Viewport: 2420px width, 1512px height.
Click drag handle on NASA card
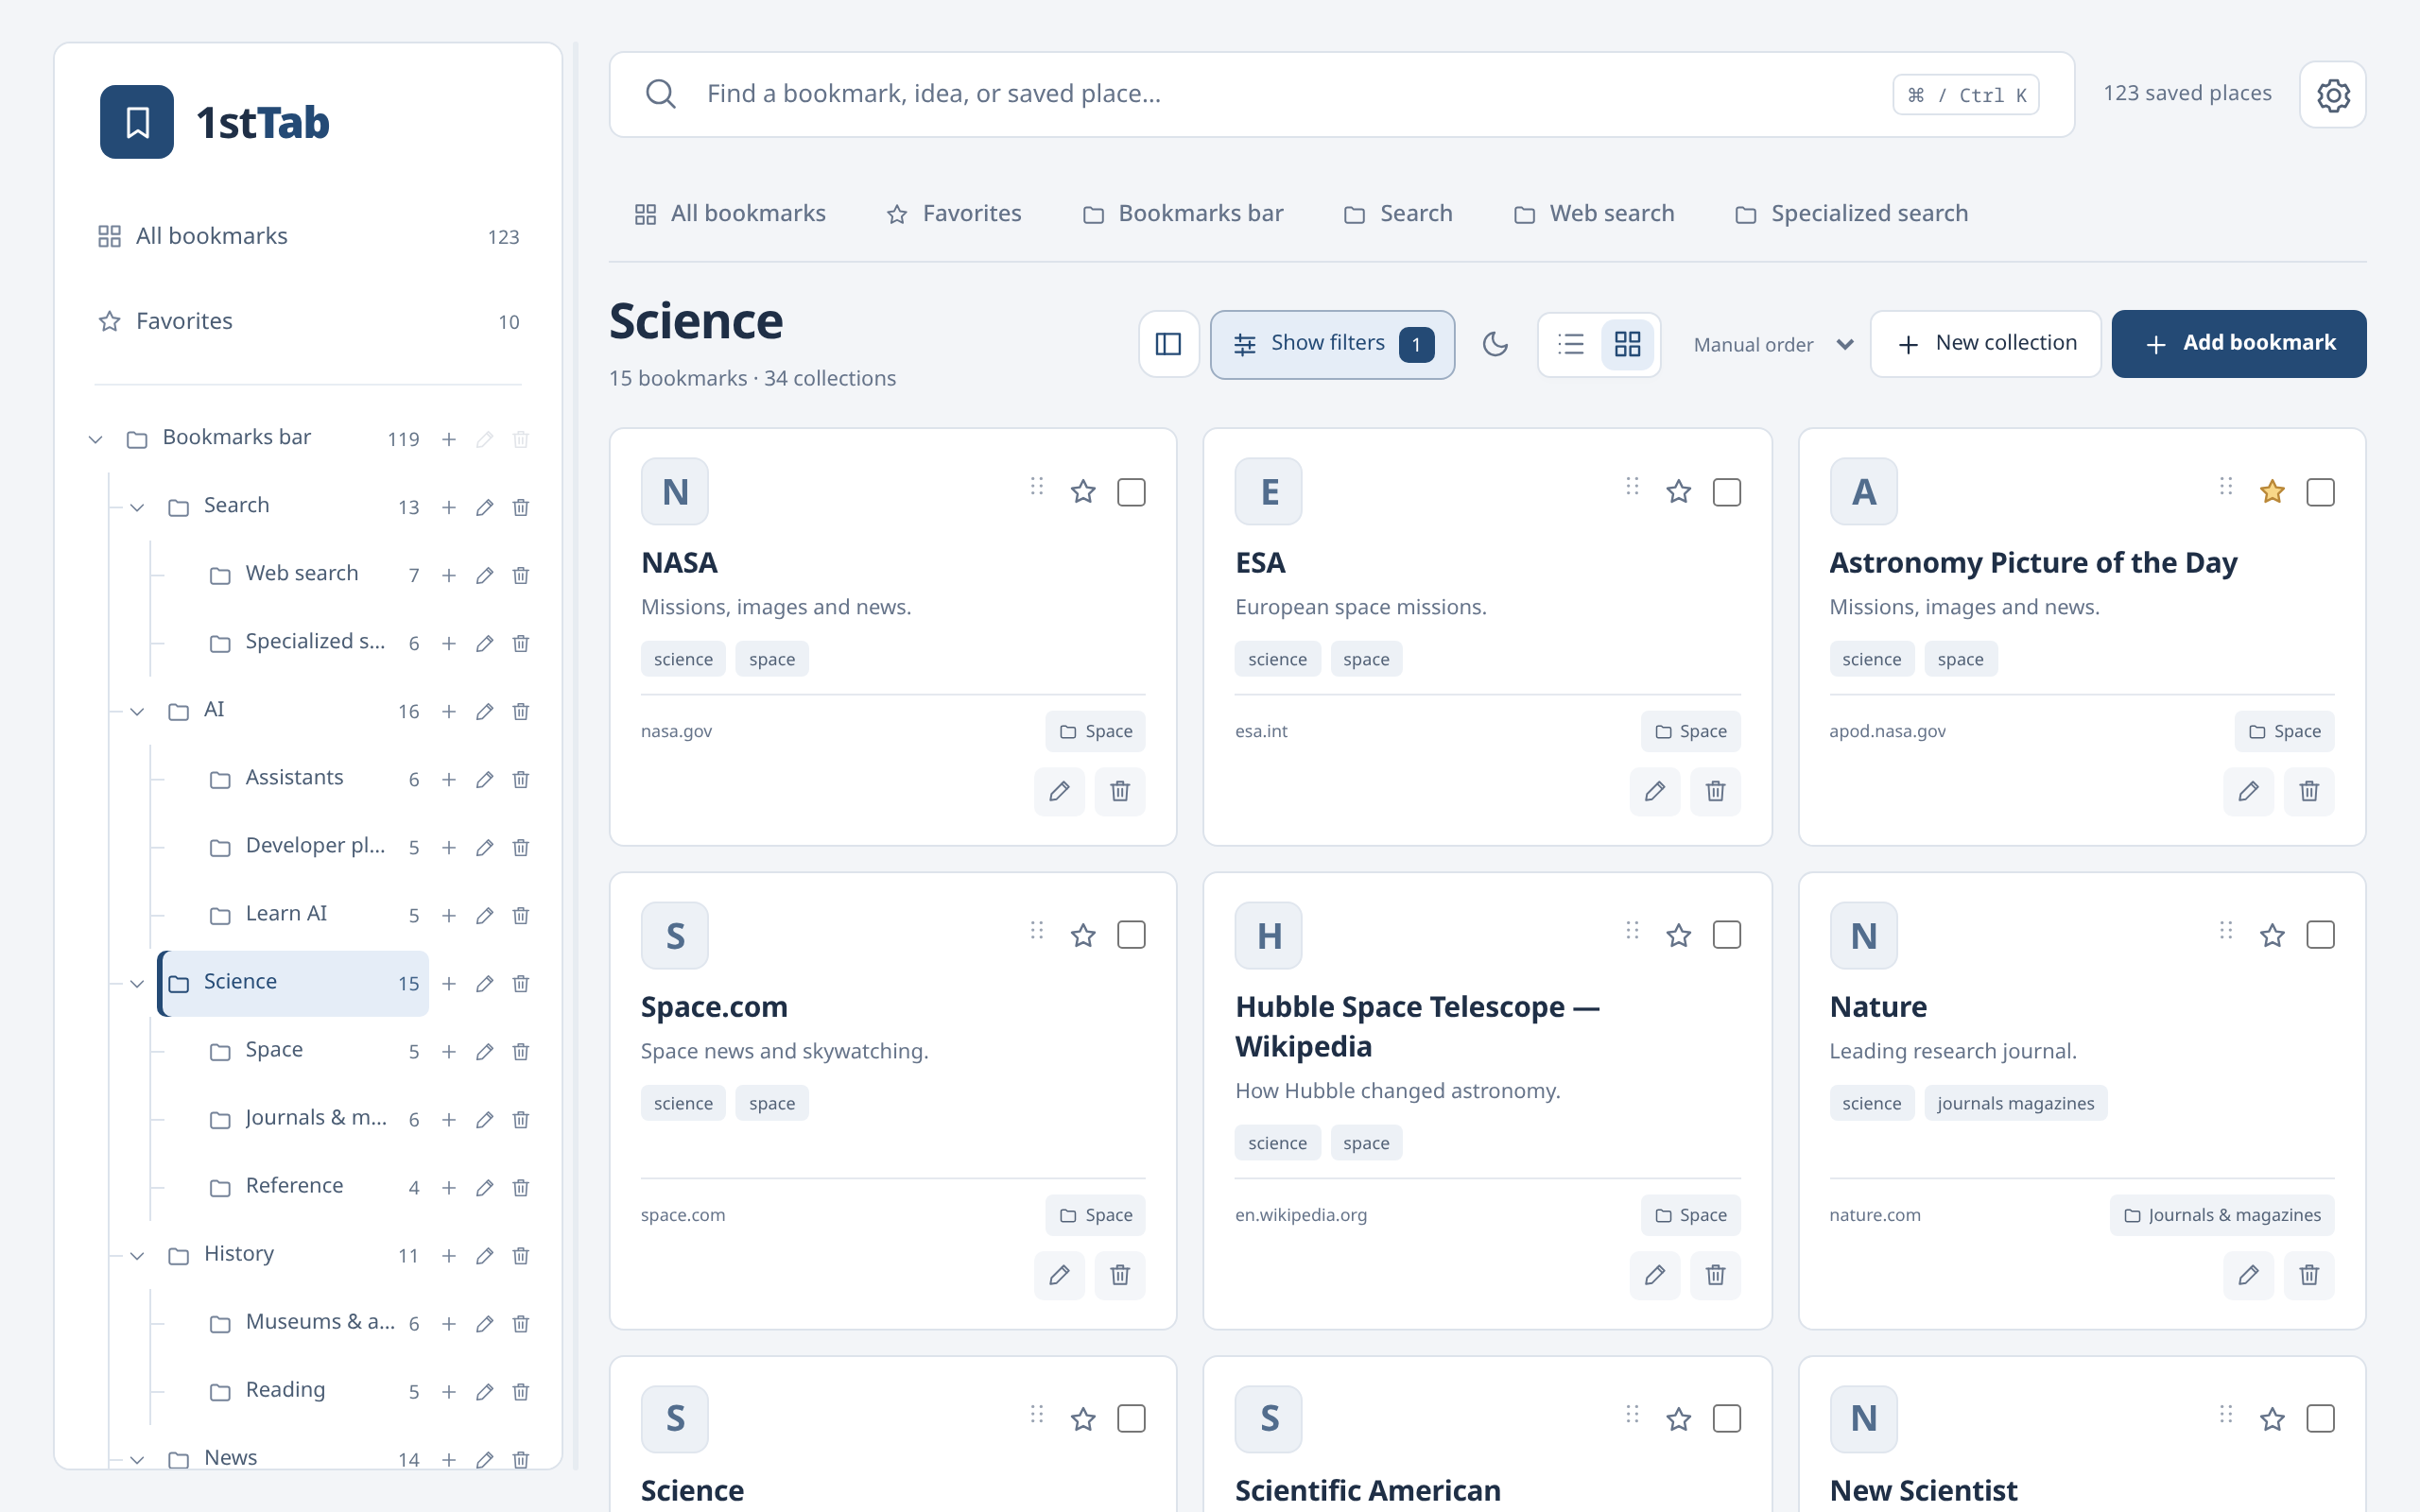coord(1036,486)
